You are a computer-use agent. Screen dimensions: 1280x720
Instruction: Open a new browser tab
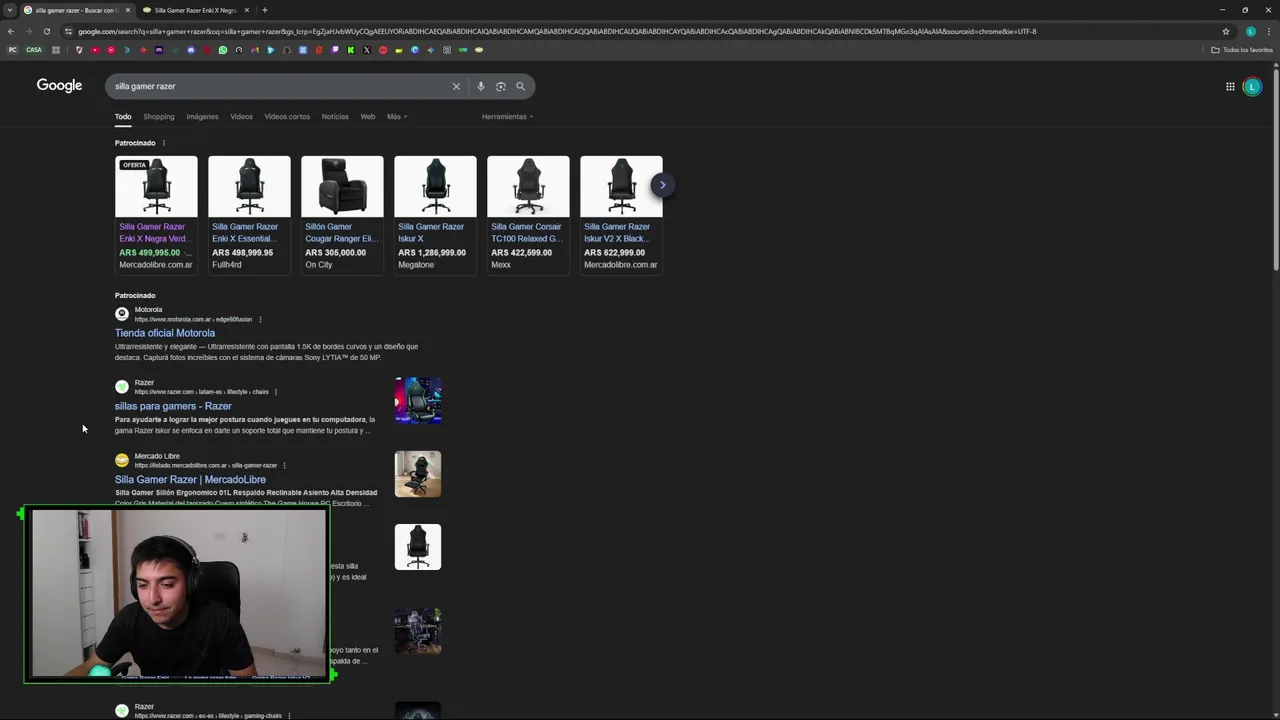pyautogui.click(x=264, y=10)
